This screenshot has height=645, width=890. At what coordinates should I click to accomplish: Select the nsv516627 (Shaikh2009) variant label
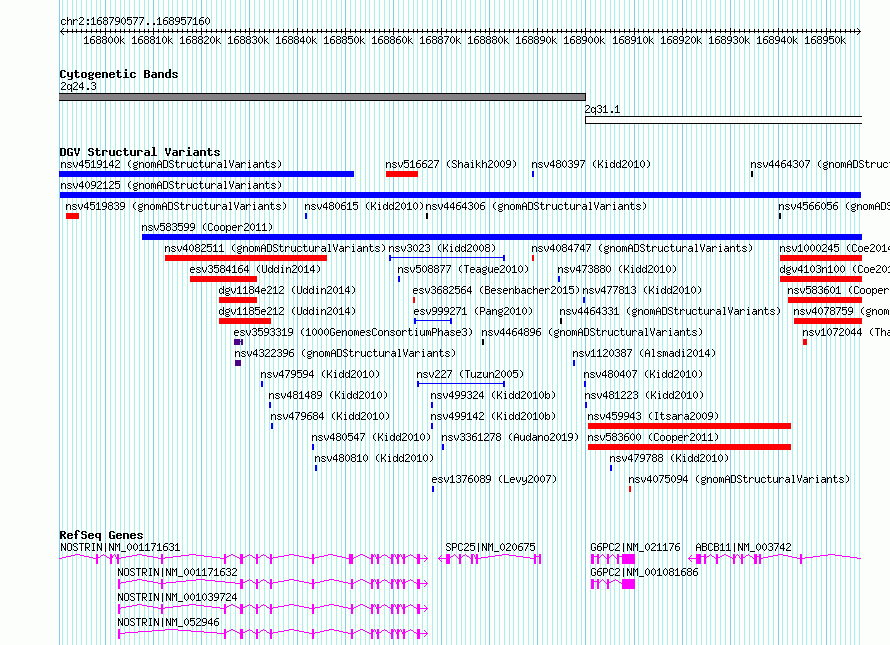451,164
